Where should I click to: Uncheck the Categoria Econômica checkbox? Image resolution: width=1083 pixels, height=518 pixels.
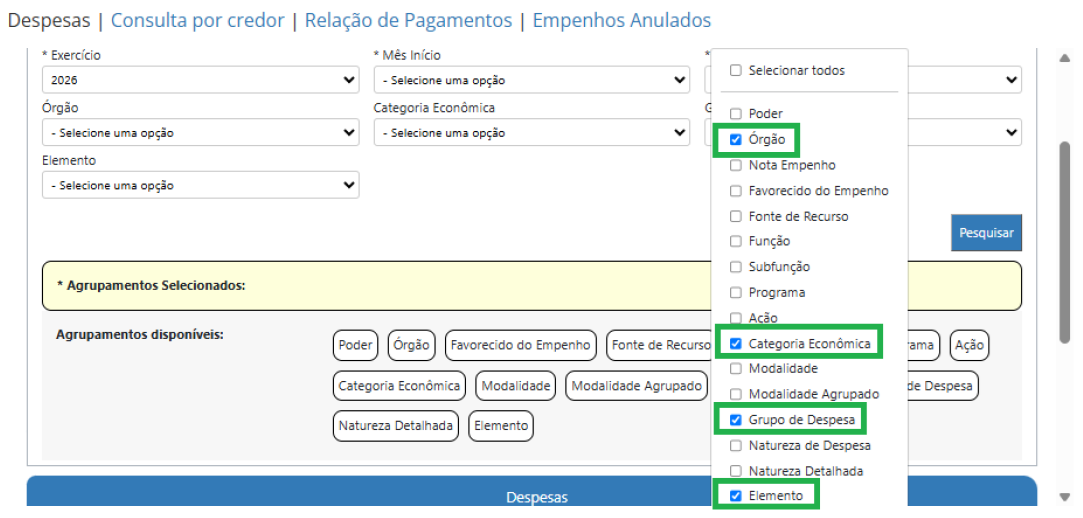[x=736, y=343]
